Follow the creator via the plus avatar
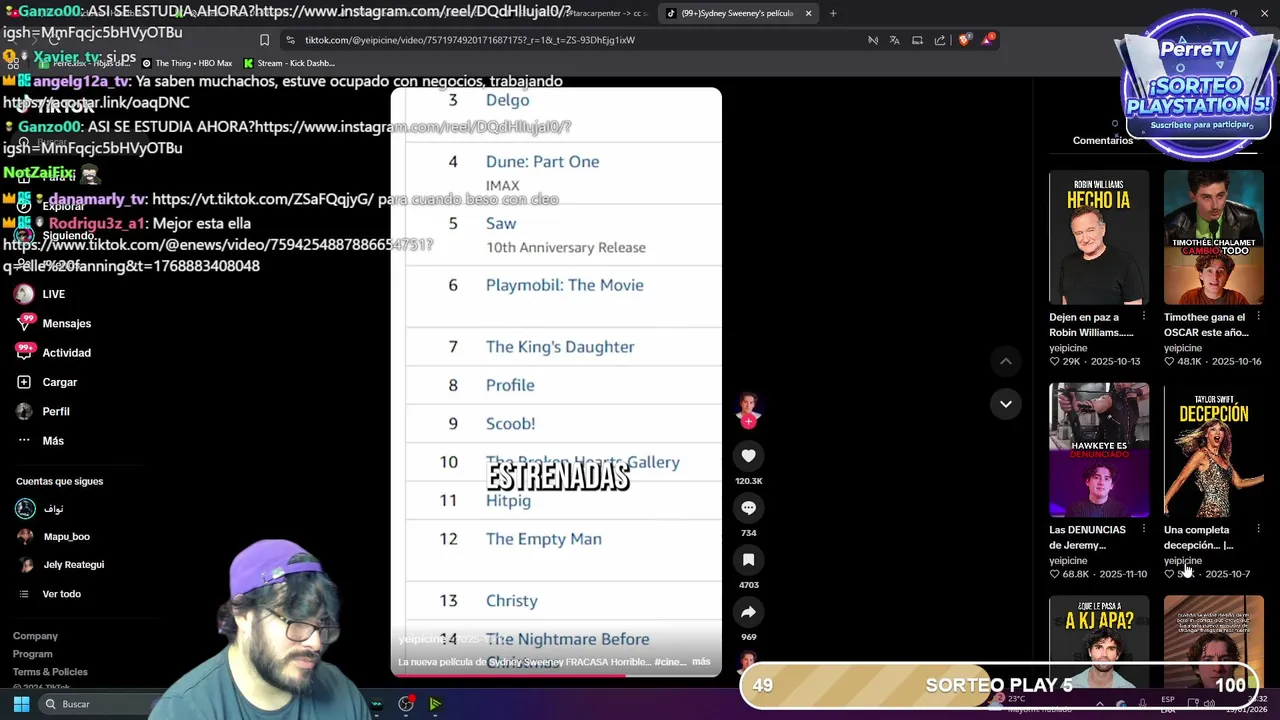 tap(748, 421)
